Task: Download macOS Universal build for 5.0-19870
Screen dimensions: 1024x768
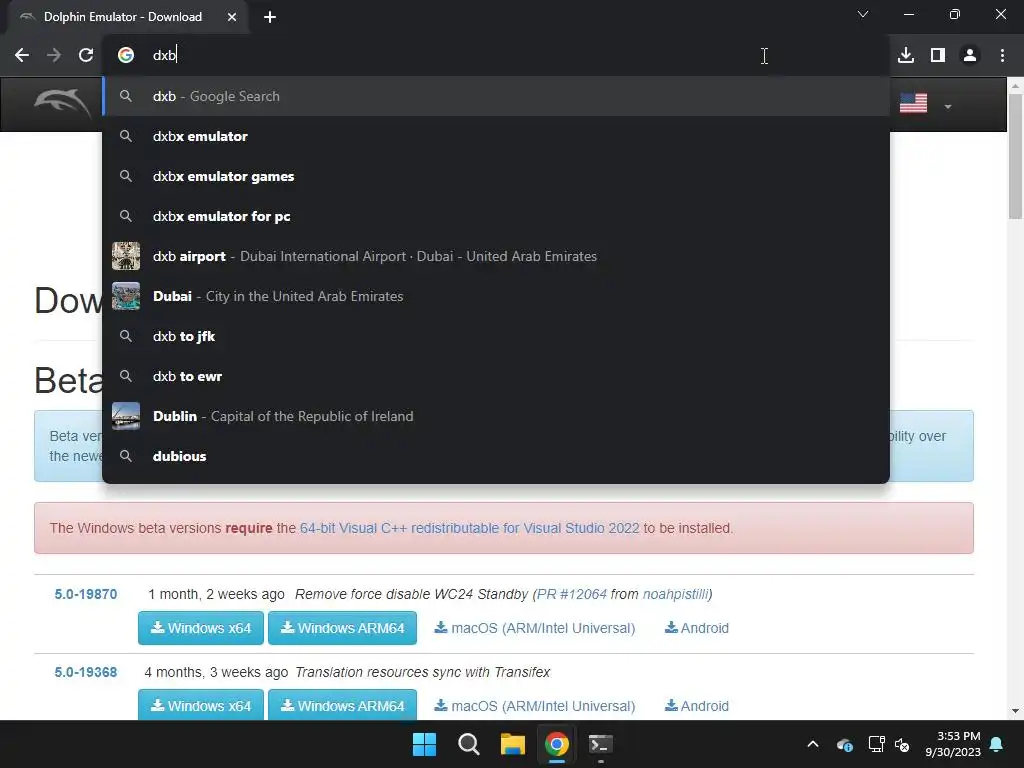Action: (535, 628)
